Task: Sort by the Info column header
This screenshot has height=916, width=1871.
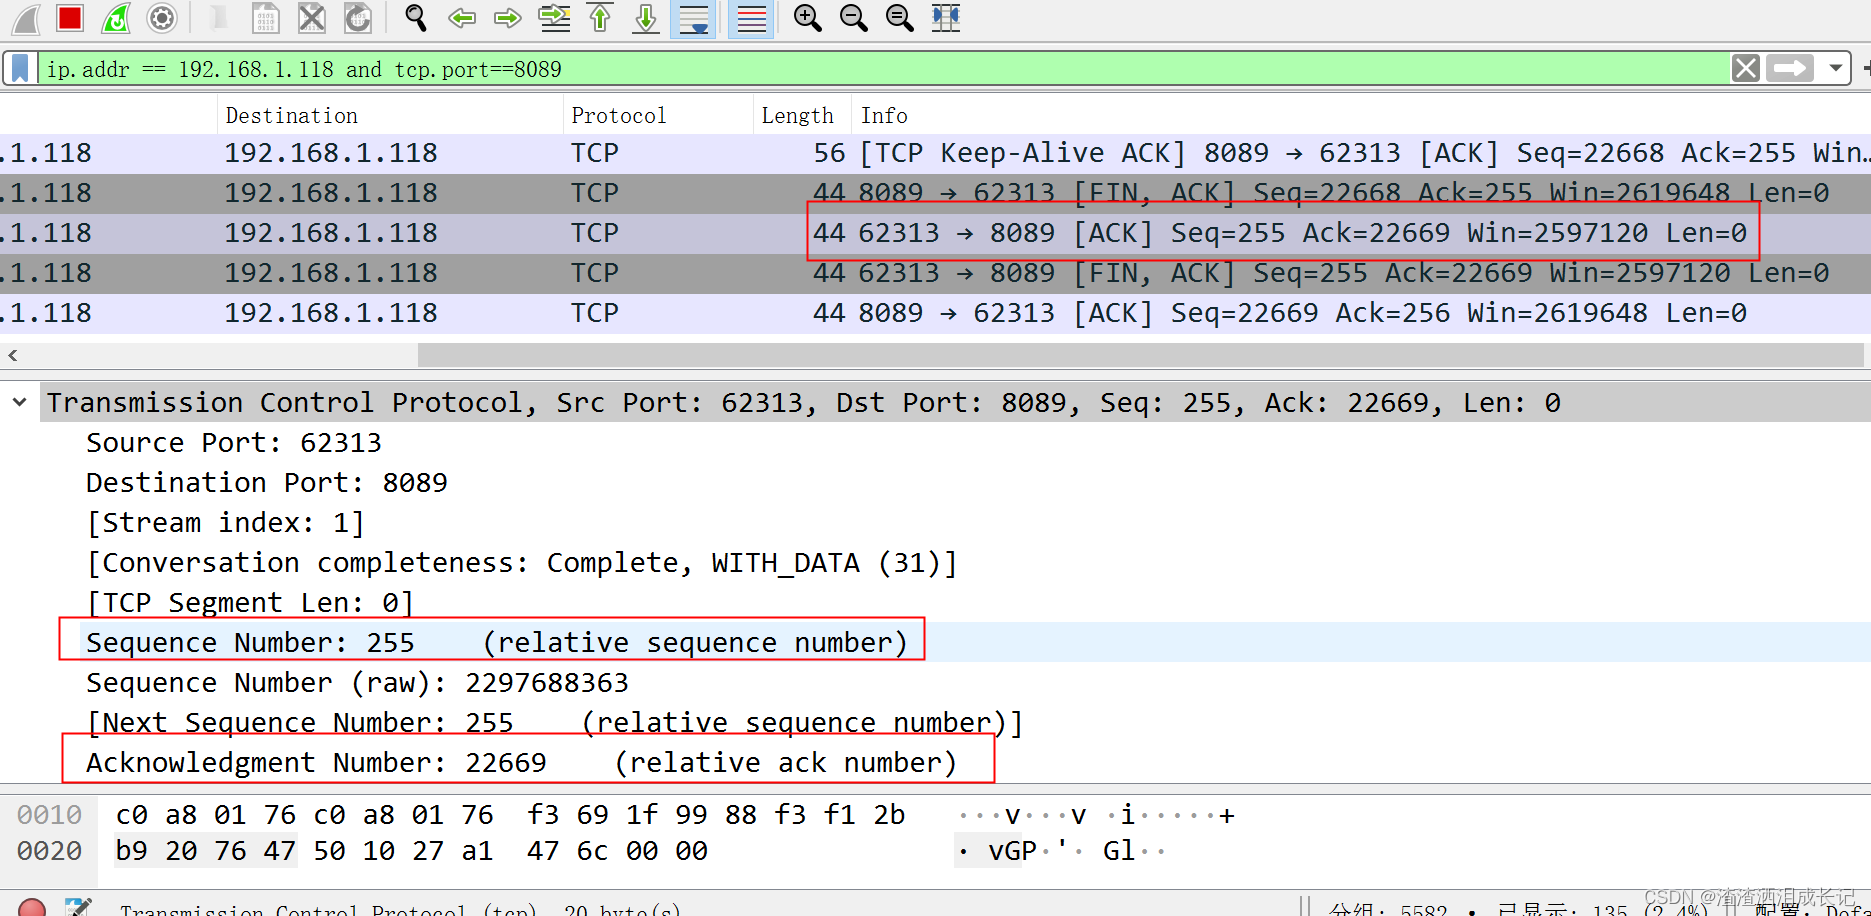Action: pyautogui.click(x=1360, y=116)
